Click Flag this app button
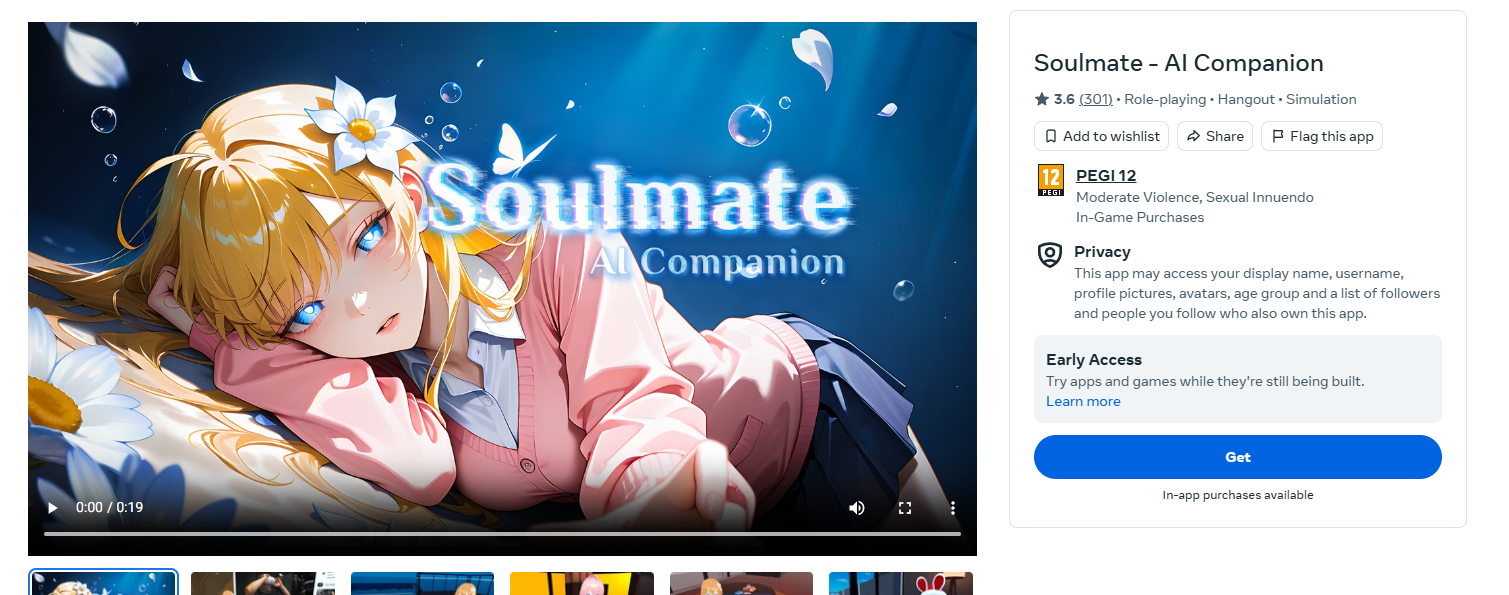 tap(1322, 136)
